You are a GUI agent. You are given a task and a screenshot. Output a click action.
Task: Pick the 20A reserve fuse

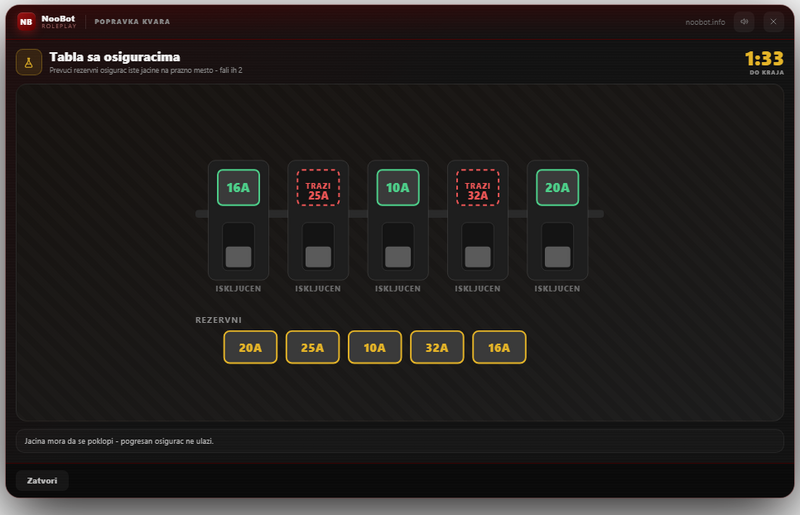click(x=250, y=348)
